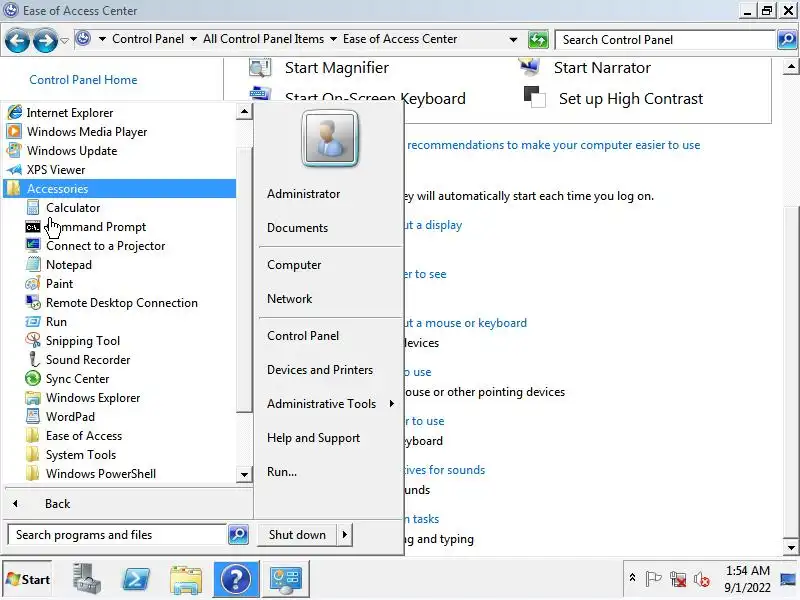Click Set up High Contrast
Screen dimensions: 800x600
(631, 98)
